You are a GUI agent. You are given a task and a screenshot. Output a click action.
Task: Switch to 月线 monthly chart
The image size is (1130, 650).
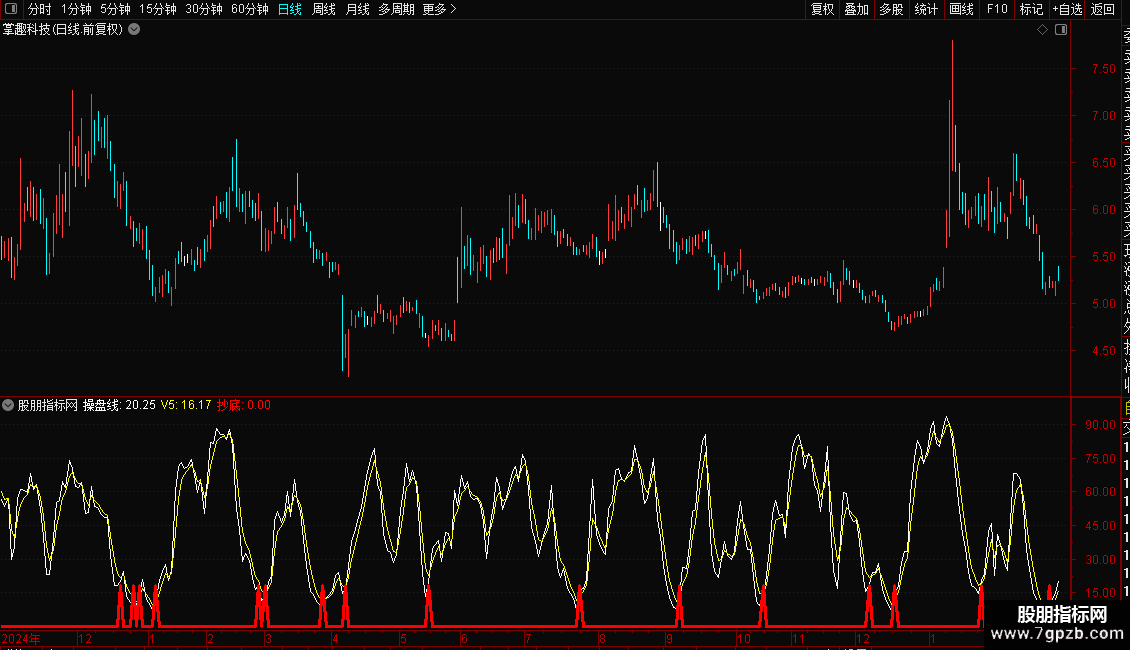[357, 9]
